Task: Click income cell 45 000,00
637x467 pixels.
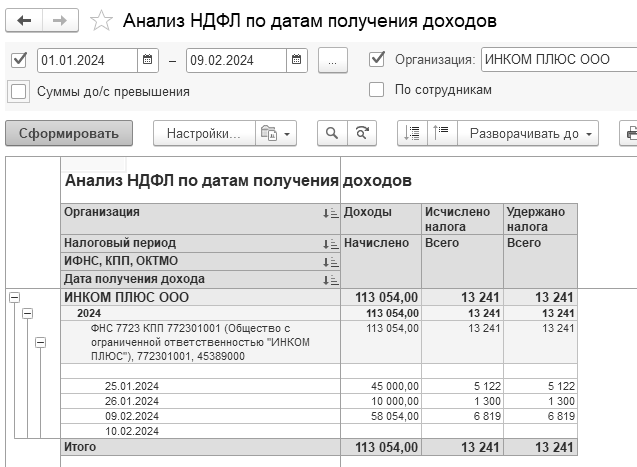Action: tap(381, 386)
